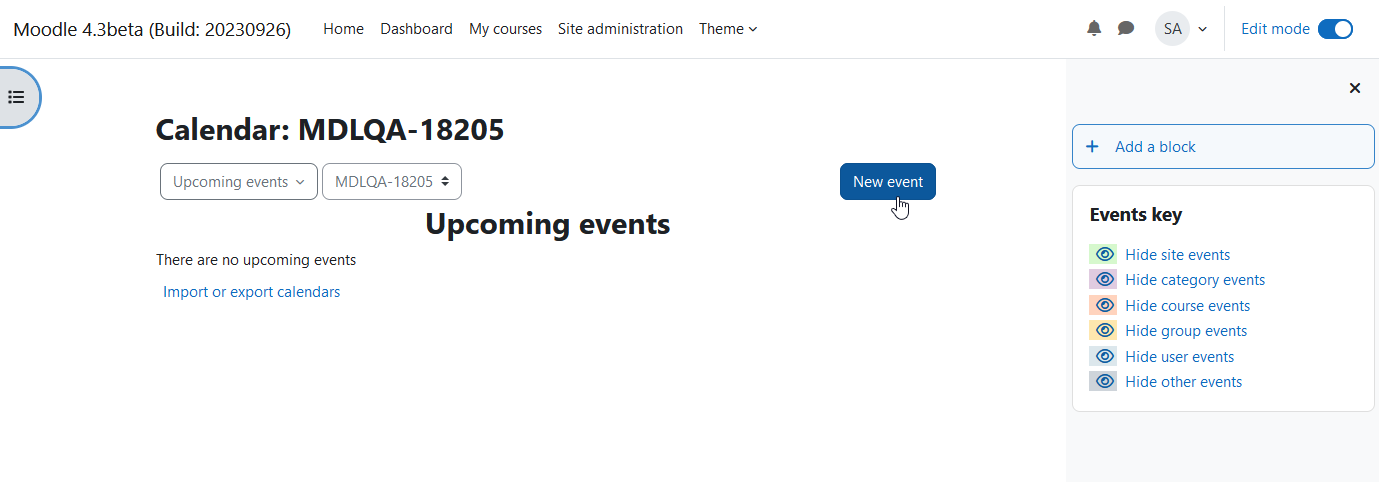Open Import or export calendars link
Viewport: 1379px width, 482px height.
click(252, 292)
